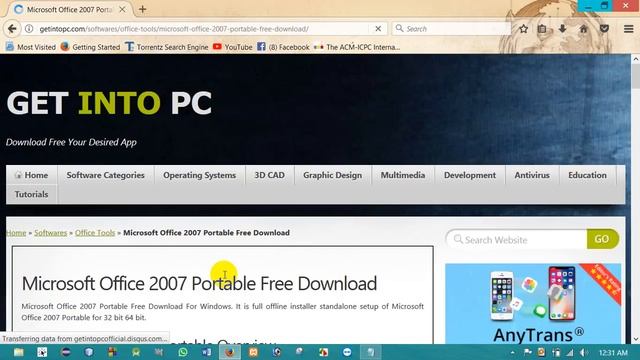The image size is (640, 360).
Task: Open Graphic Design menu item
Action: tap(332, 175)
